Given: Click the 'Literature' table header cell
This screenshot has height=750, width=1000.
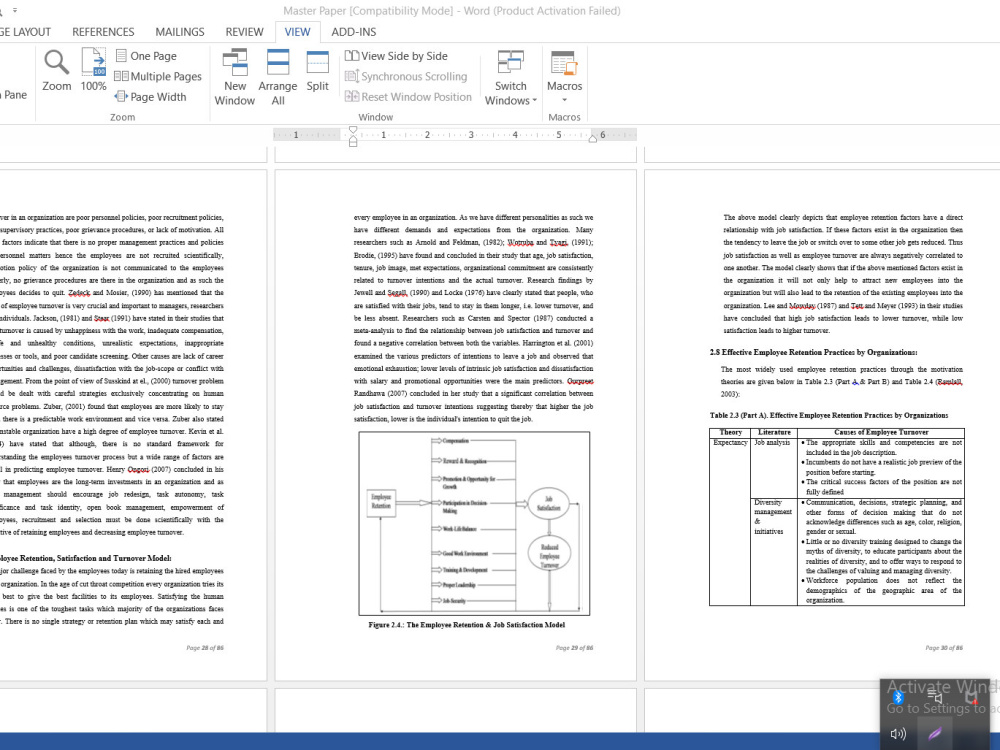Looking at the screenshot, I should pyautogui.click(x=774, y=432).
